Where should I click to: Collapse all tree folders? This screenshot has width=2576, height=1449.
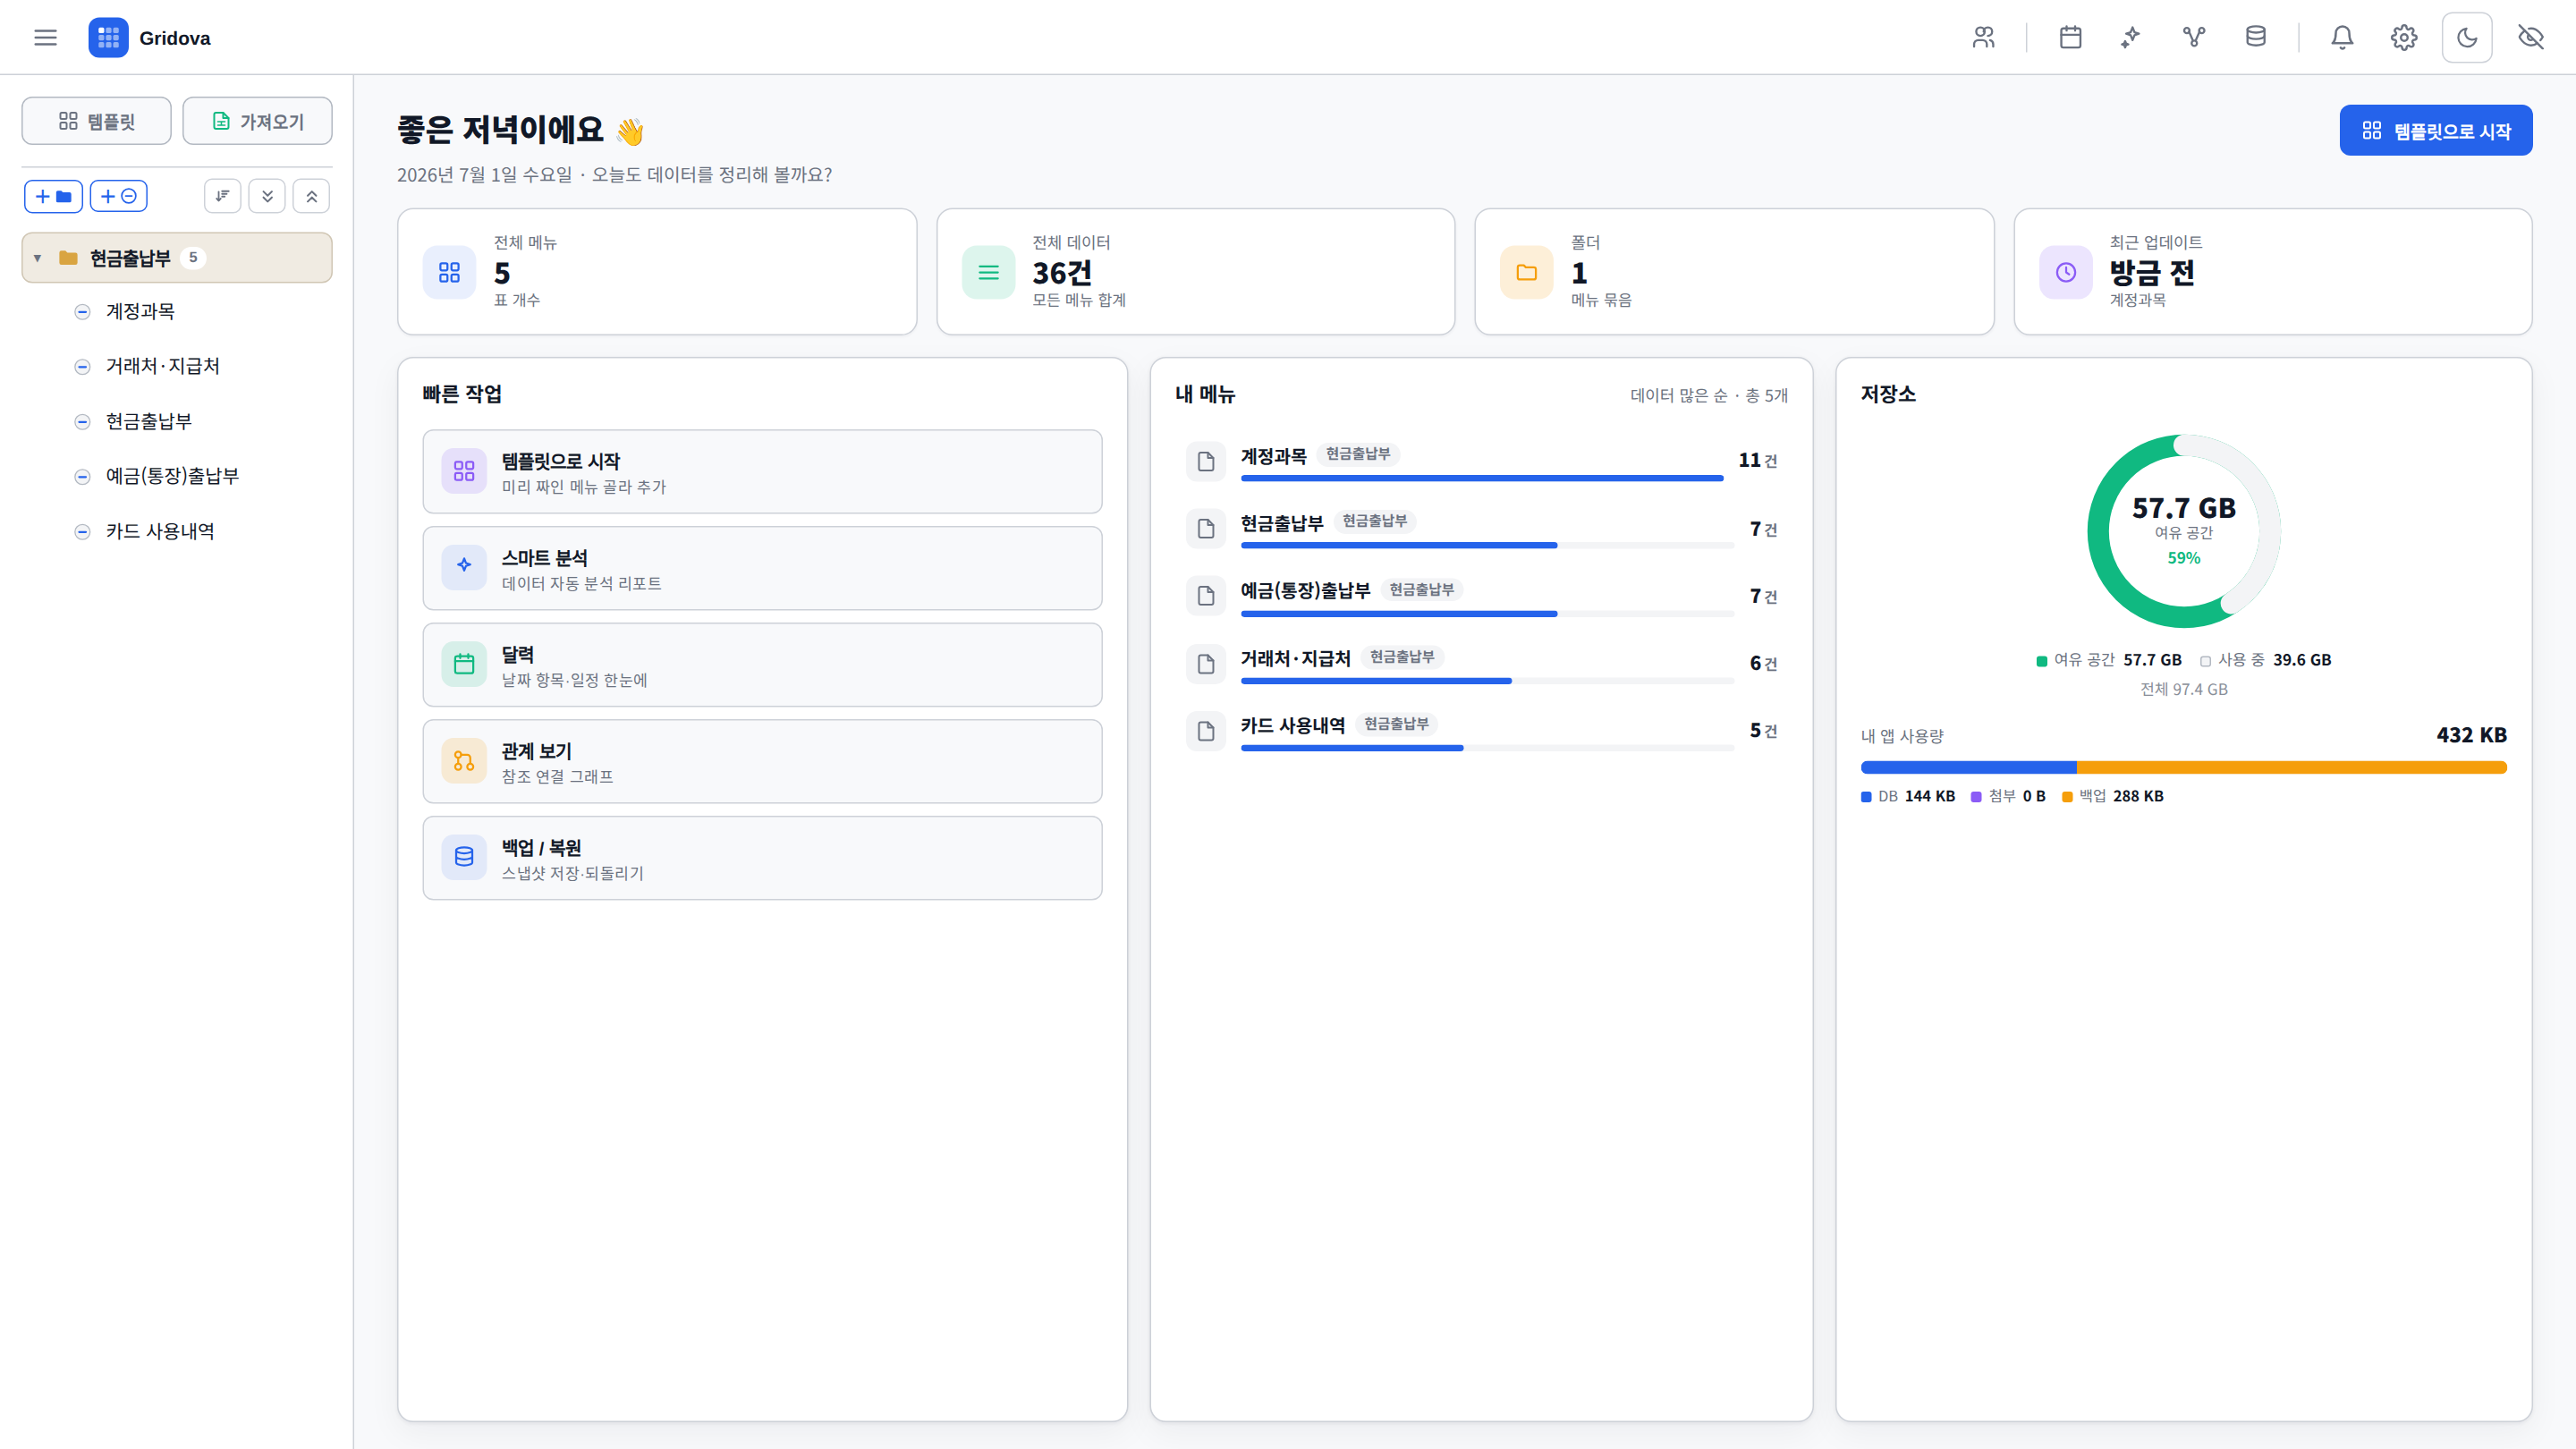(312, 196)
